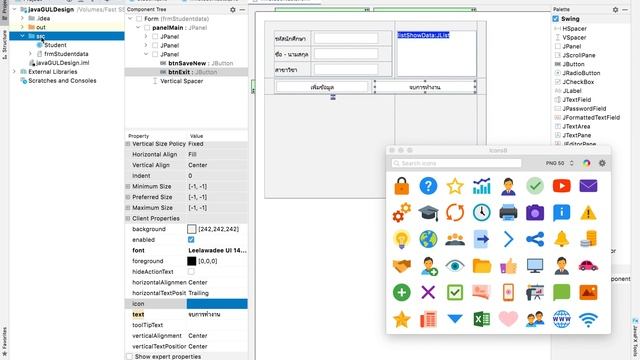Toggle the hideActionText checkbox
Screen dimensions: 640x360
191,271
